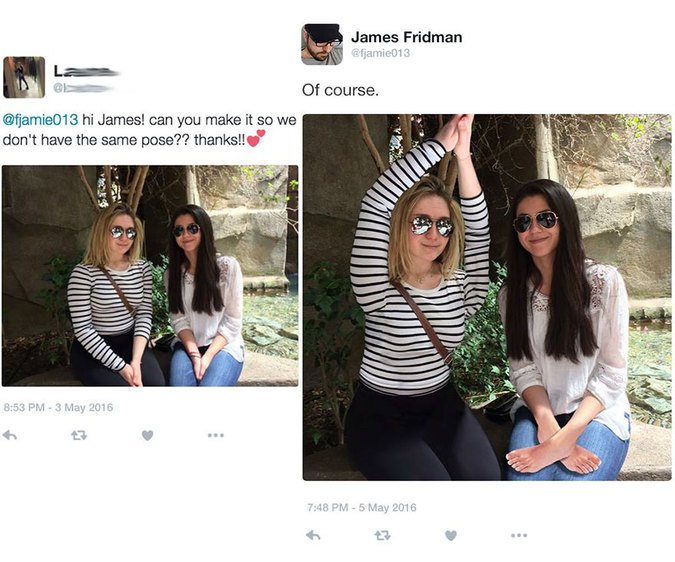This screenshot has height=562, width=675.
Task: Click the James Fridman display name
Action: click(x=406, y=37)
